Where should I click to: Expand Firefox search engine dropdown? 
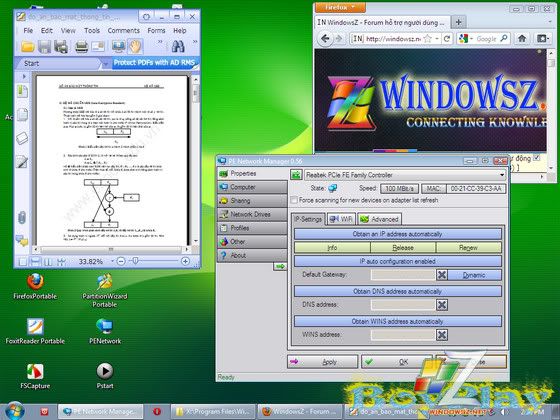pyautogui.click(x=471, y=39)
